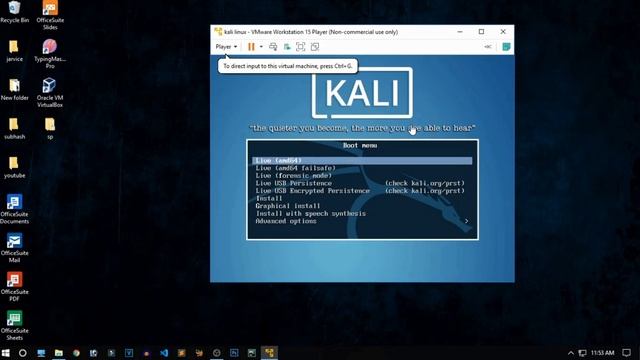Open the Player menu in VMware
The width and height of the screenshot is (640, 360).
[x=226, y=47]
